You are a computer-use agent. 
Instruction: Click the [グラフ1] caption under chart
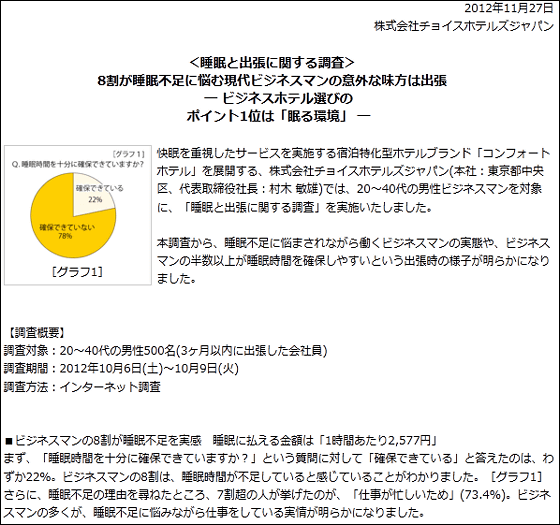(x=78, y=272)
